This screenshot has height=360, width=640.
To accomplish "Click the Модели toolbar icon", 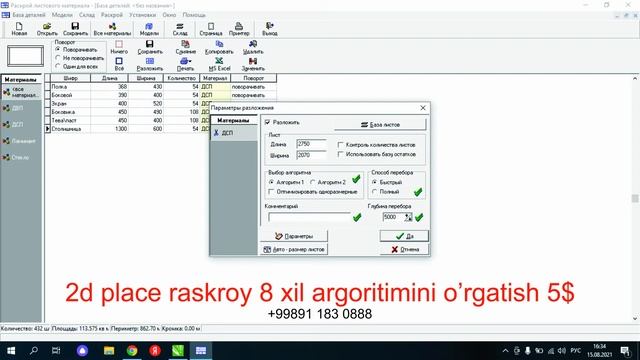I will click(149, 29).
